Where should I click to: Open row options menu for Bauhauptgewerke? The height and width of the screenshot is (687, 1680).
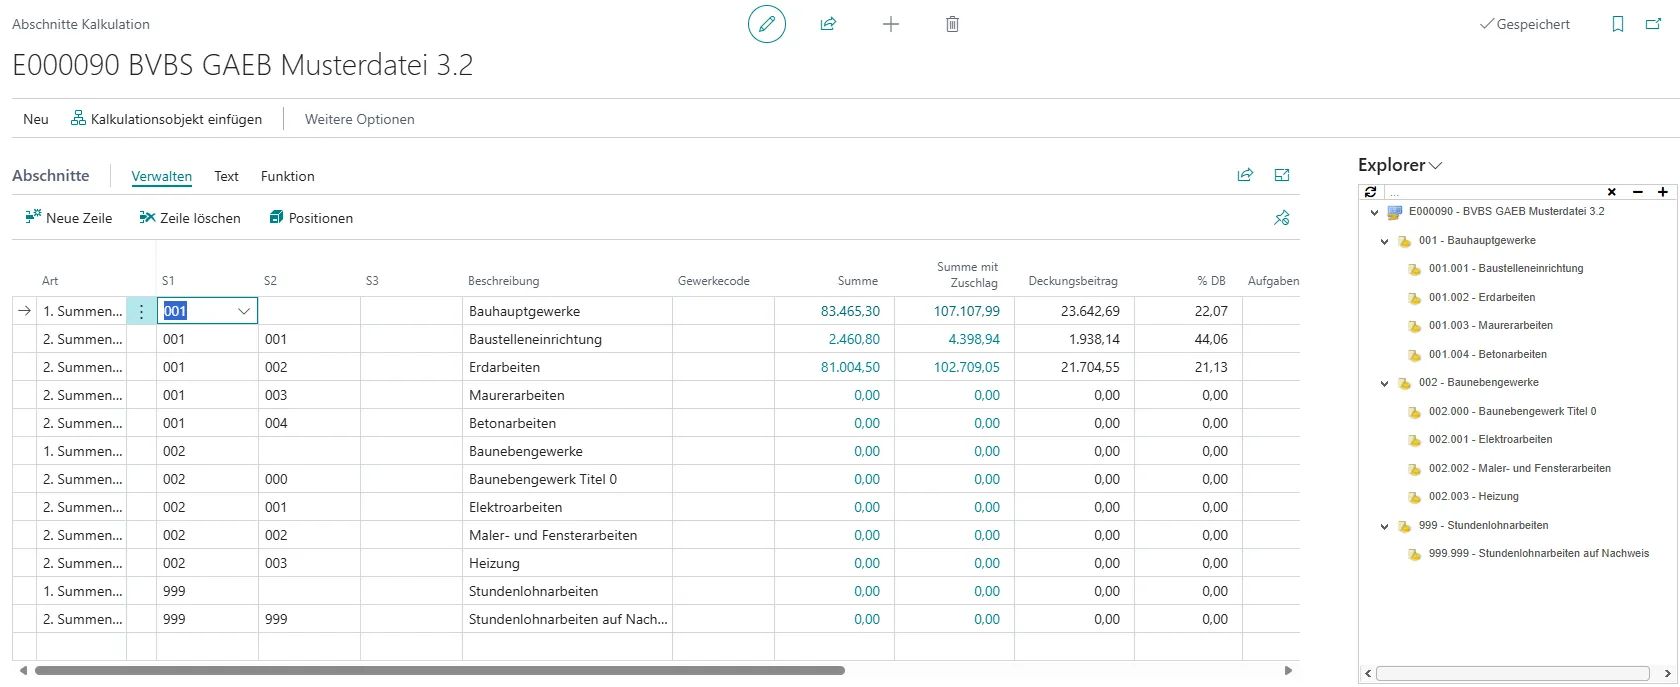click(141, 311)
